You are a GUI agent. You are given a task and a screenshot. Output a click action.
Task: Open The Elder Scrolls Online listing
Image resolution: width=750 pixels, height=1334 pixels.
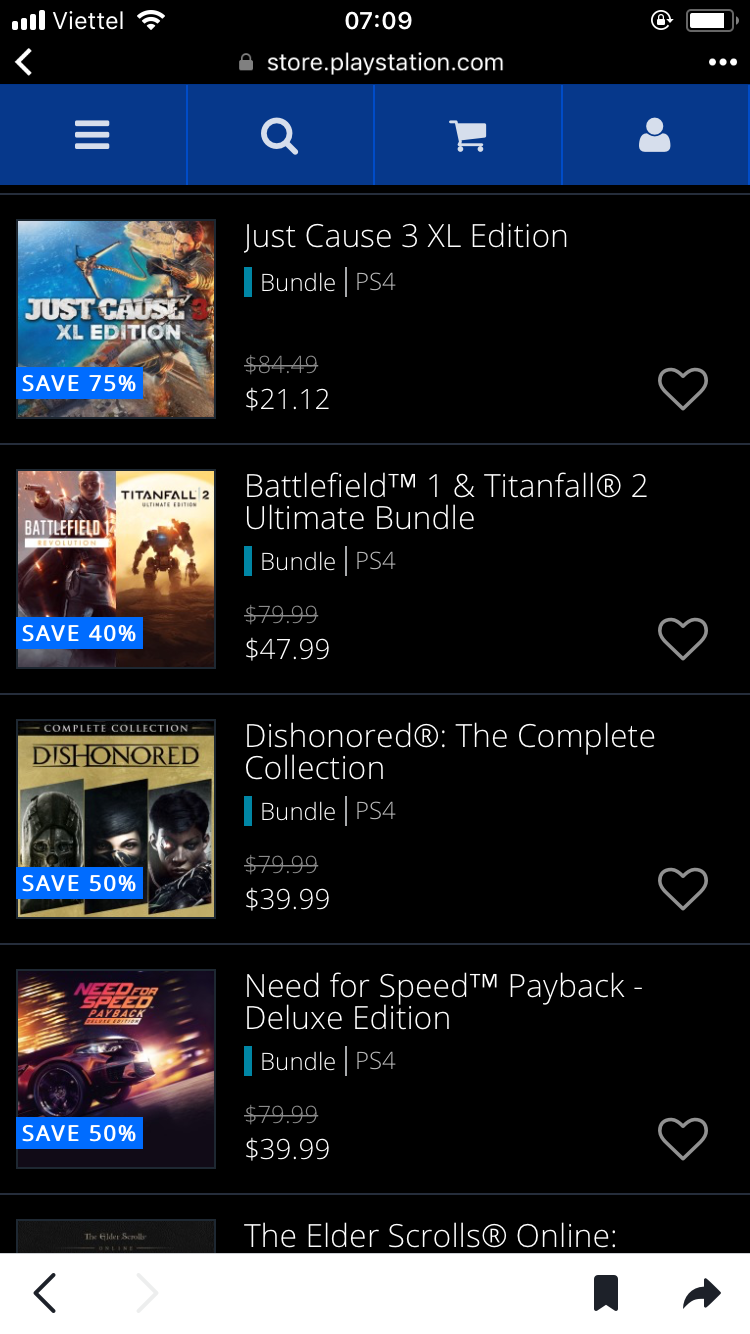pyautogui.click(x=430, y=1236)
